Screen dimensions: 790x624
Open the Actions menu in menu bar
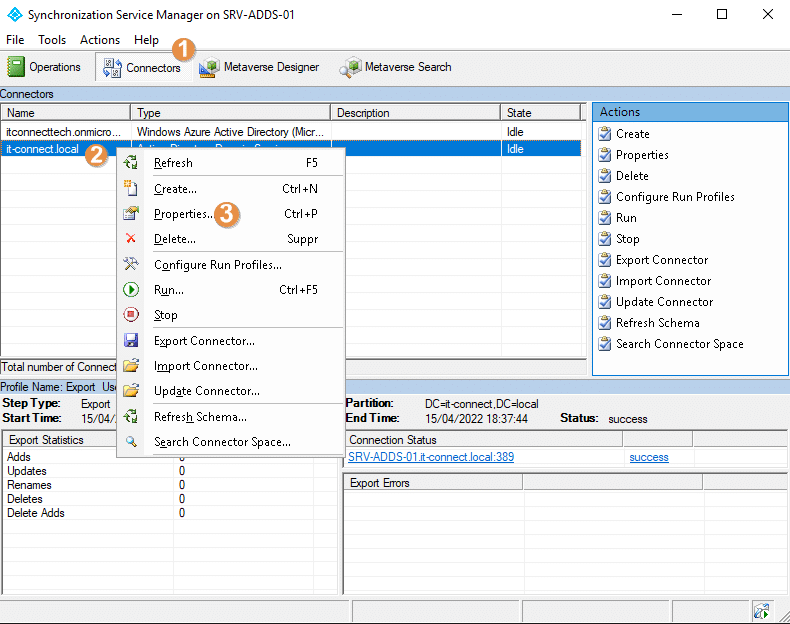[100, 40]
